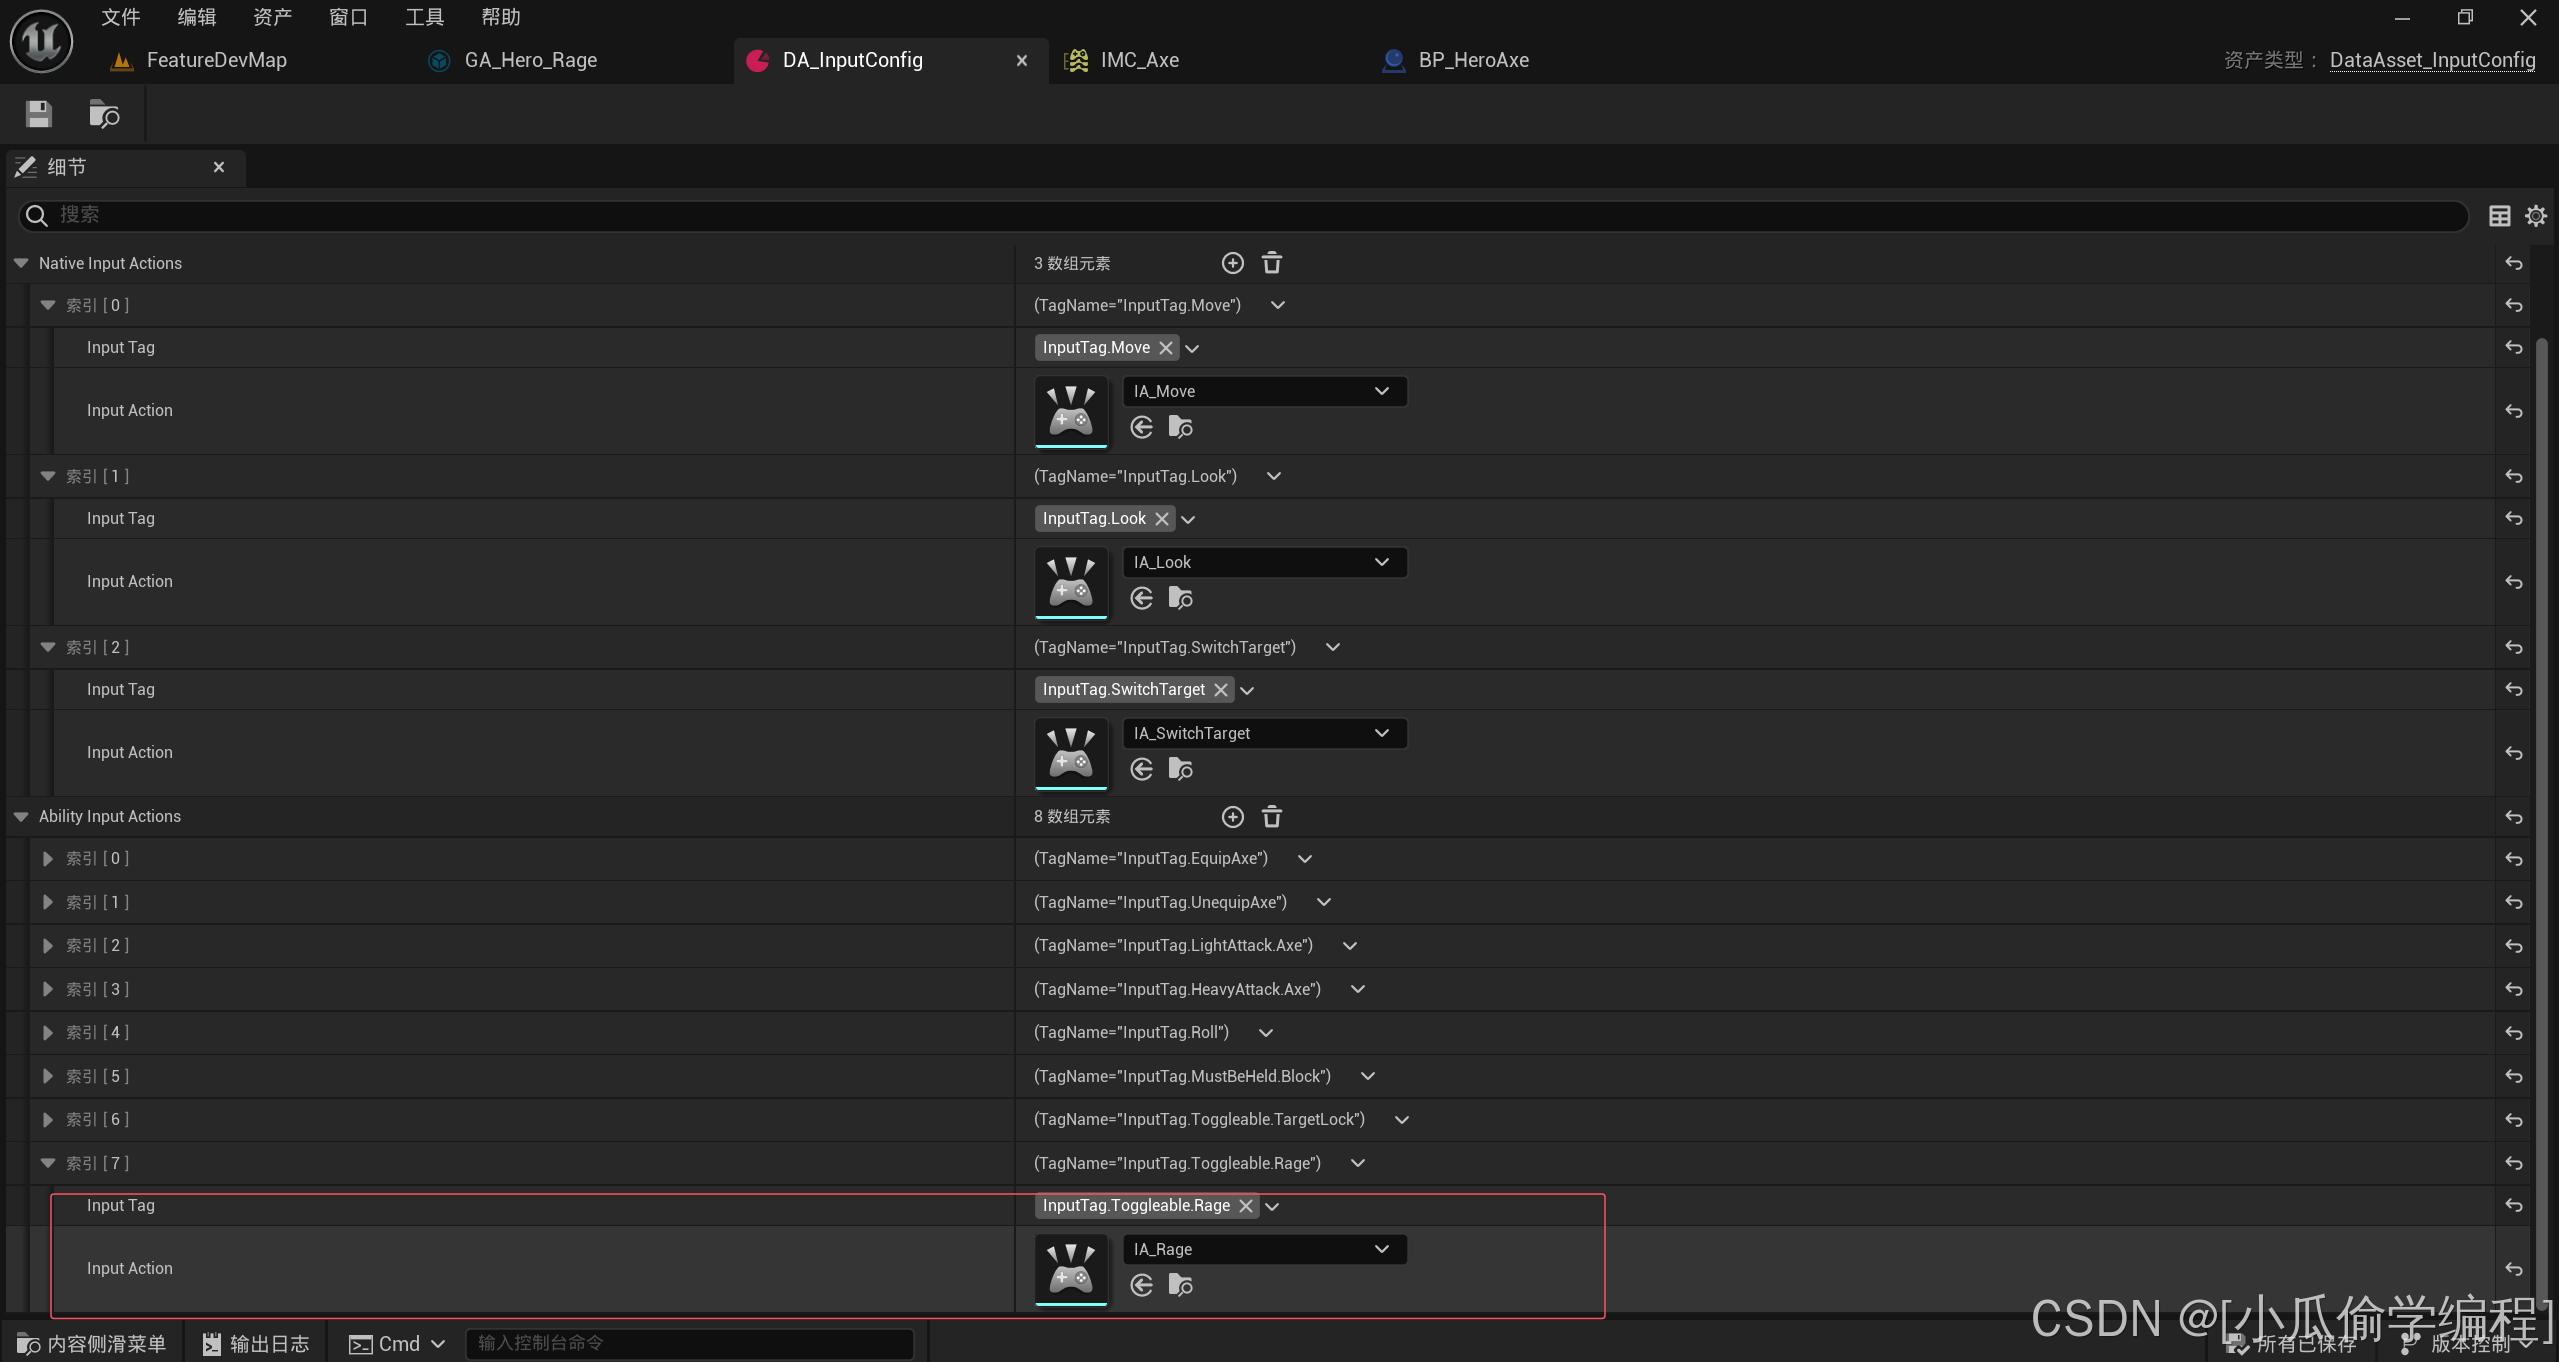The width and height of the screenshot is (2559, 1362).
Task: Collapse the Ability Input Actions section
Action: 21,817
